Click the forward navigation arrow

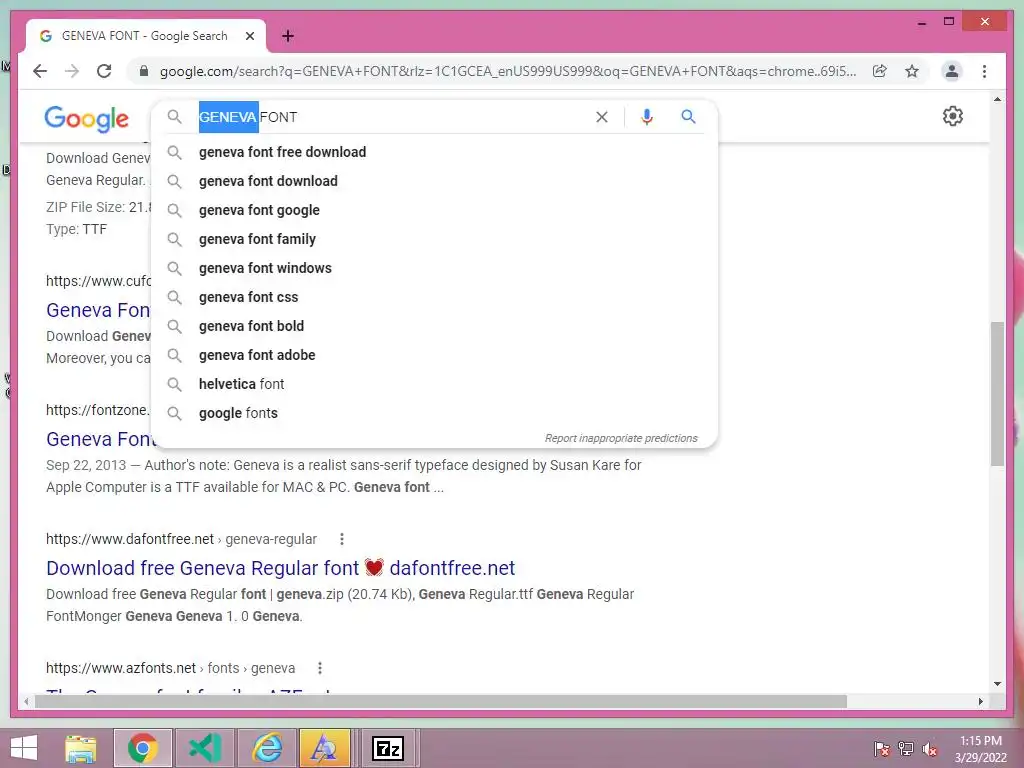coord(72,71)
